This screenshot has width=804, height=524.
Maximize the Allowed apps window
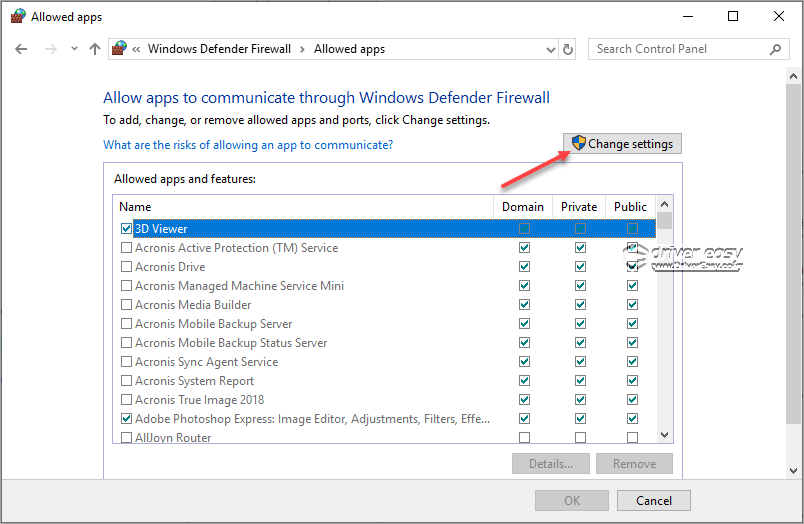tap(733, 16)
